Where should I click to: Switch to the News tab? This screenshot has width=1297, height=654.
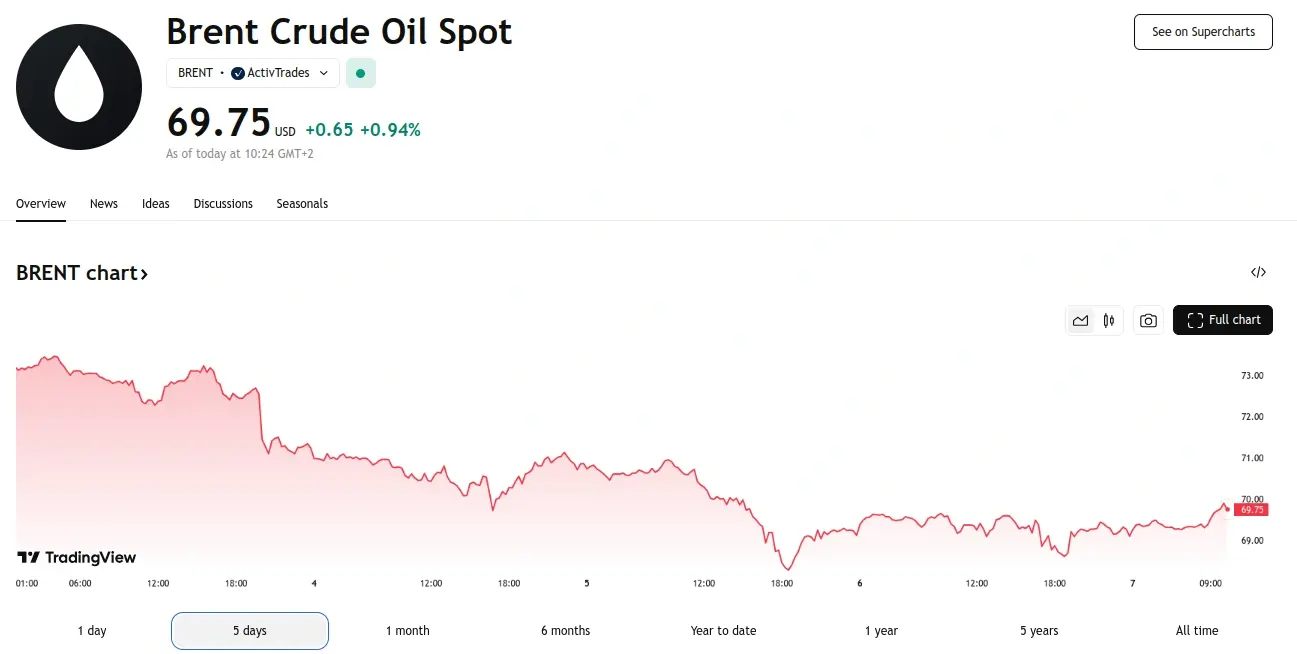pos(103,203)
